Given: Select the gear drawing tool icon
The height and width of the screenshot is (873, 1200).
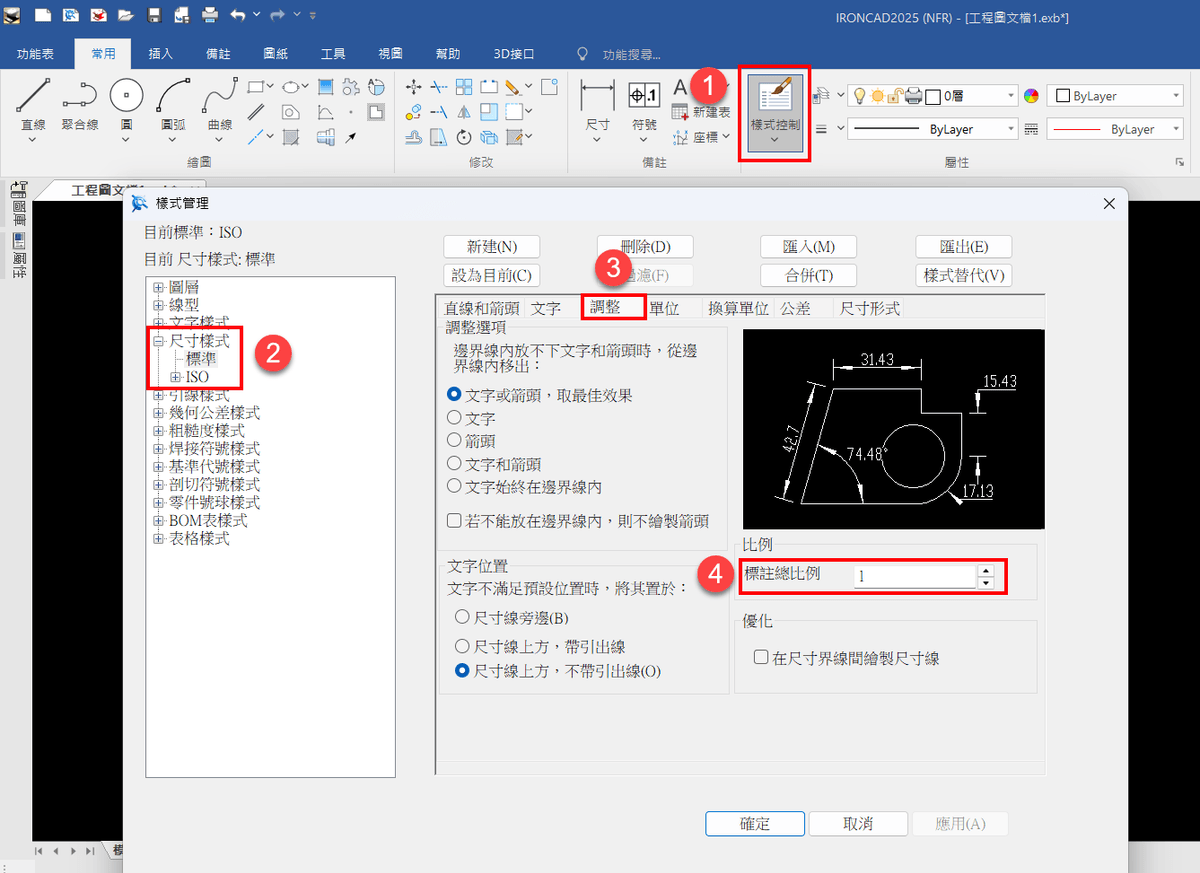Looking at the screenshot, I should click(351, 87).
